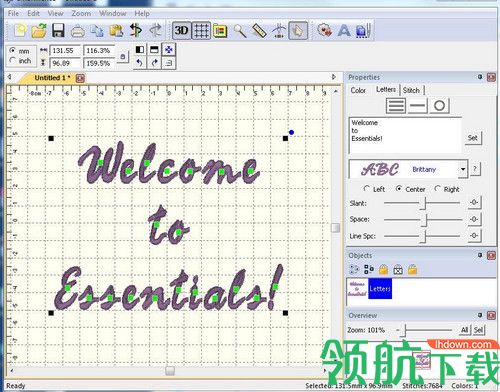The image size is (500, 392).
Task: Open the Help menu
Action: pyautogui.click(x=142, y=13)
